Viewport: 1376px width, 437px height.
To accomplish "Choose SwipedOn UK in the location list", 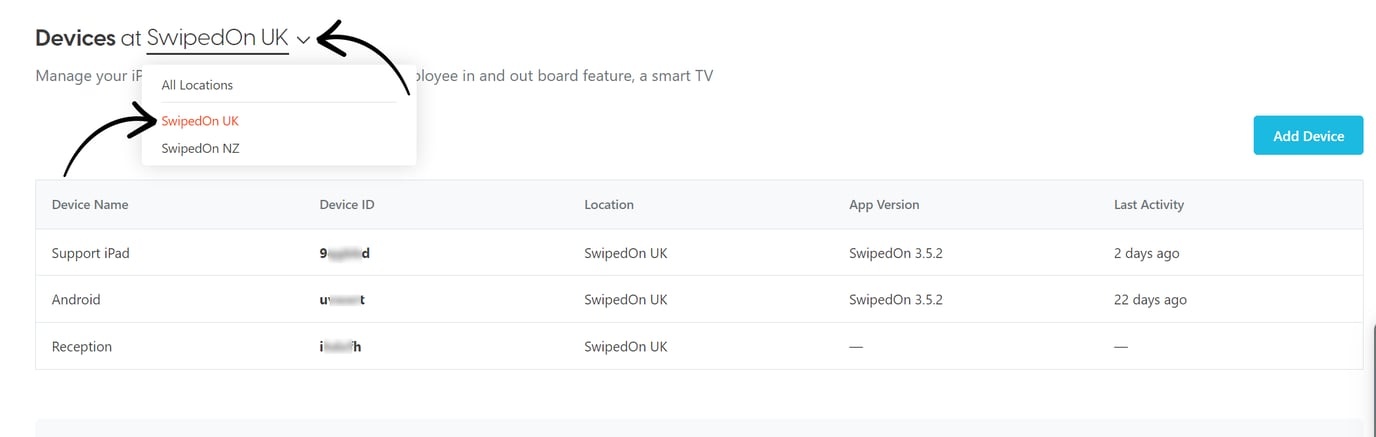I will pos(200,121).
